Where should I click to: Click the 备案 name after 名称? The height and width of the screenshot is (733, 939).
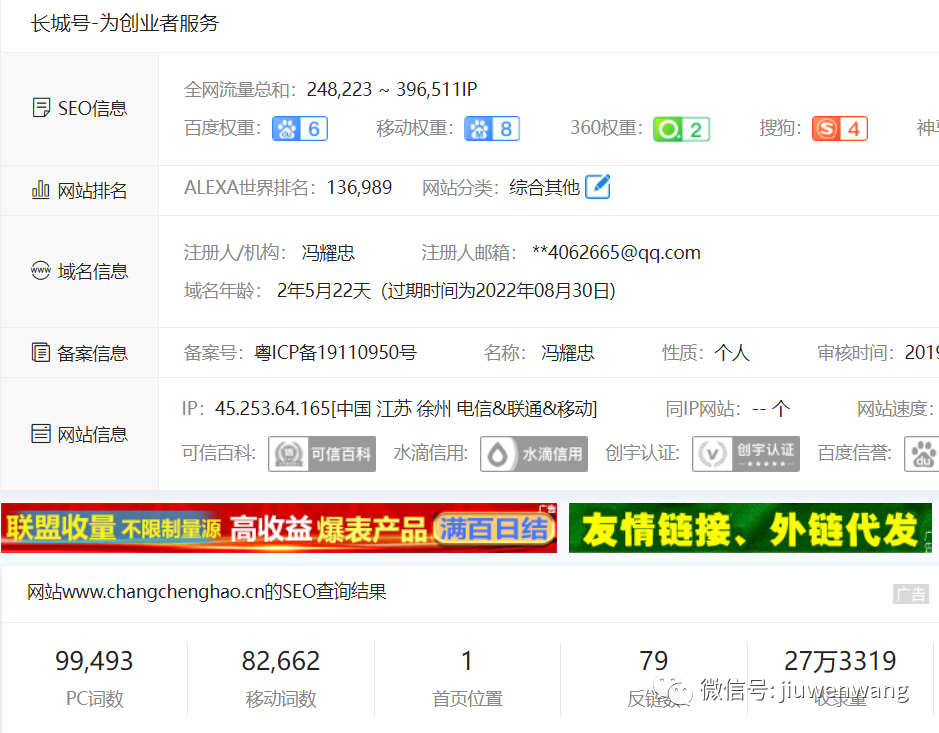568,352
